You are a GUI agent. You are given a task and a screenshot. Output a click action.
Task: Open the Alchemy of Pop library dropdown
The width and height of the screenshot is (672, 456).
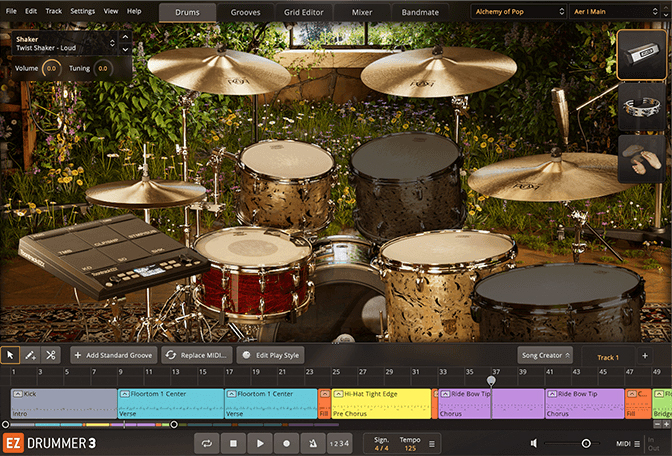tap(519, 12)
